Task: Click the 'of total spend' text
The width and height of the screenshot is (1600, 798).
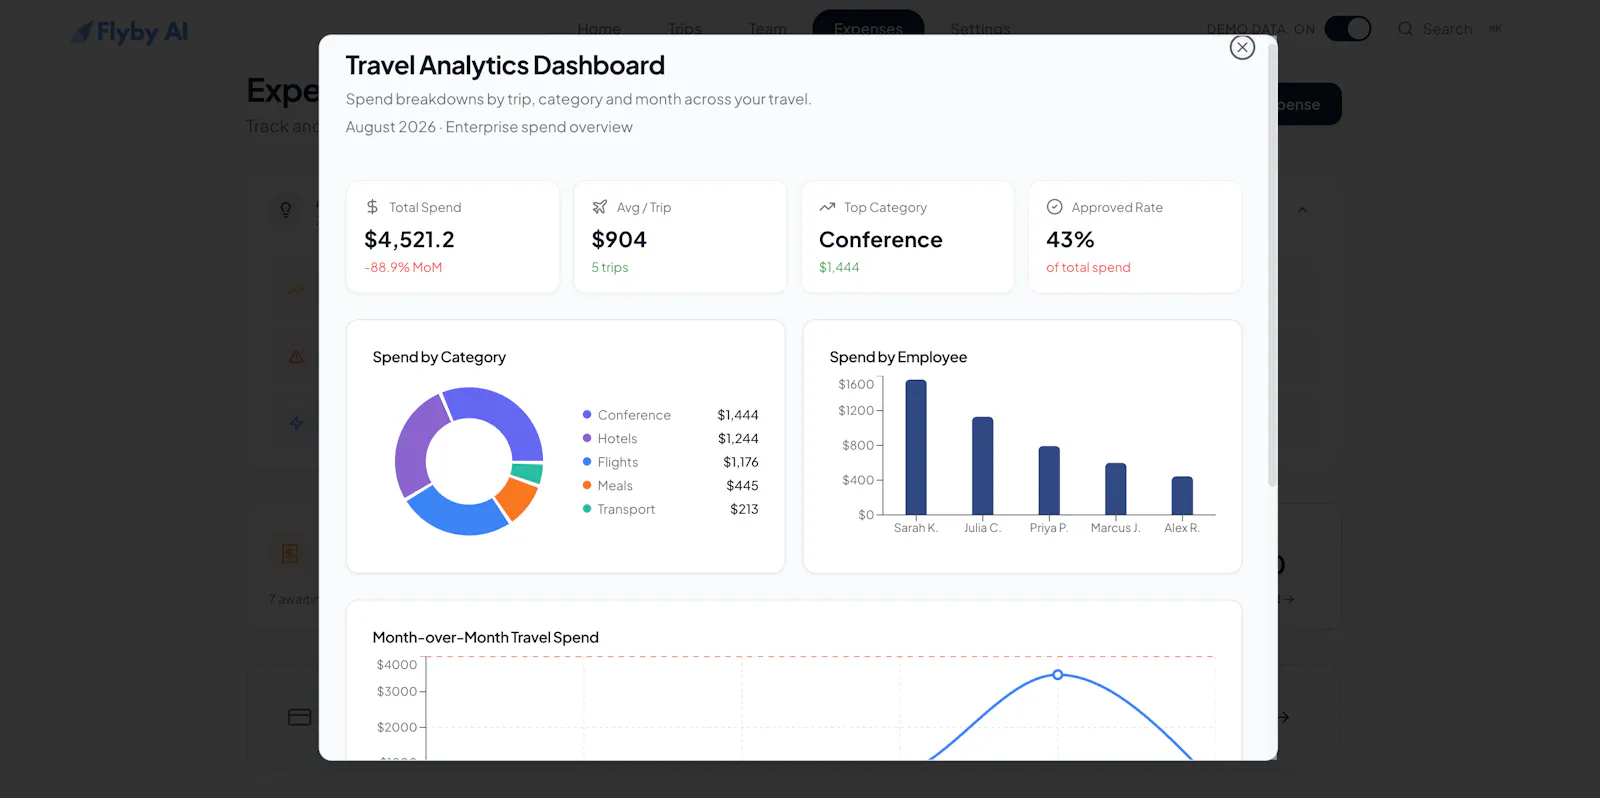Action: tap(1088, 267)
